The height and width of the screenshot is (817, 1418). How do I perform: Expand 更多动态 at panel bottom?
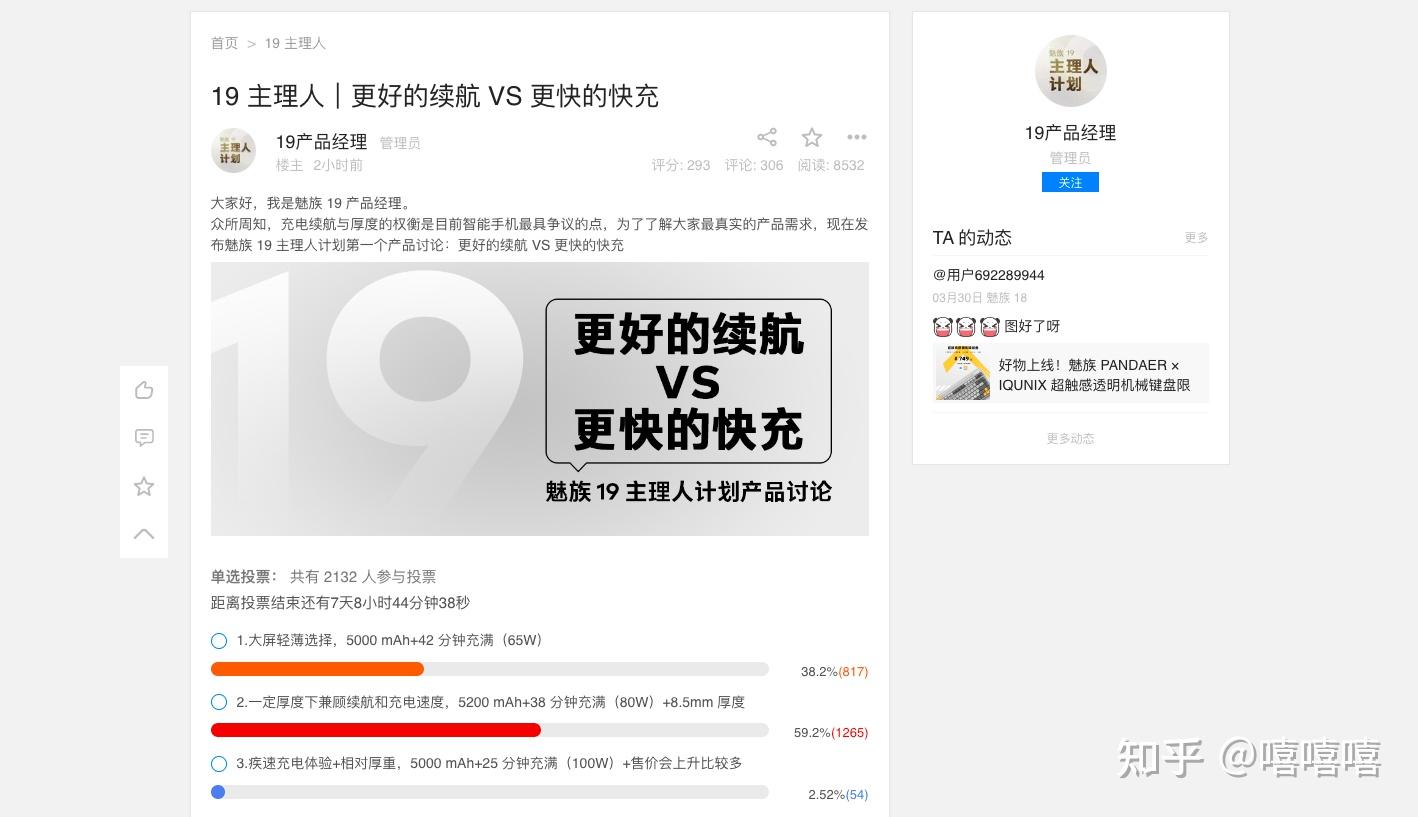click(x=1070, y=438)
